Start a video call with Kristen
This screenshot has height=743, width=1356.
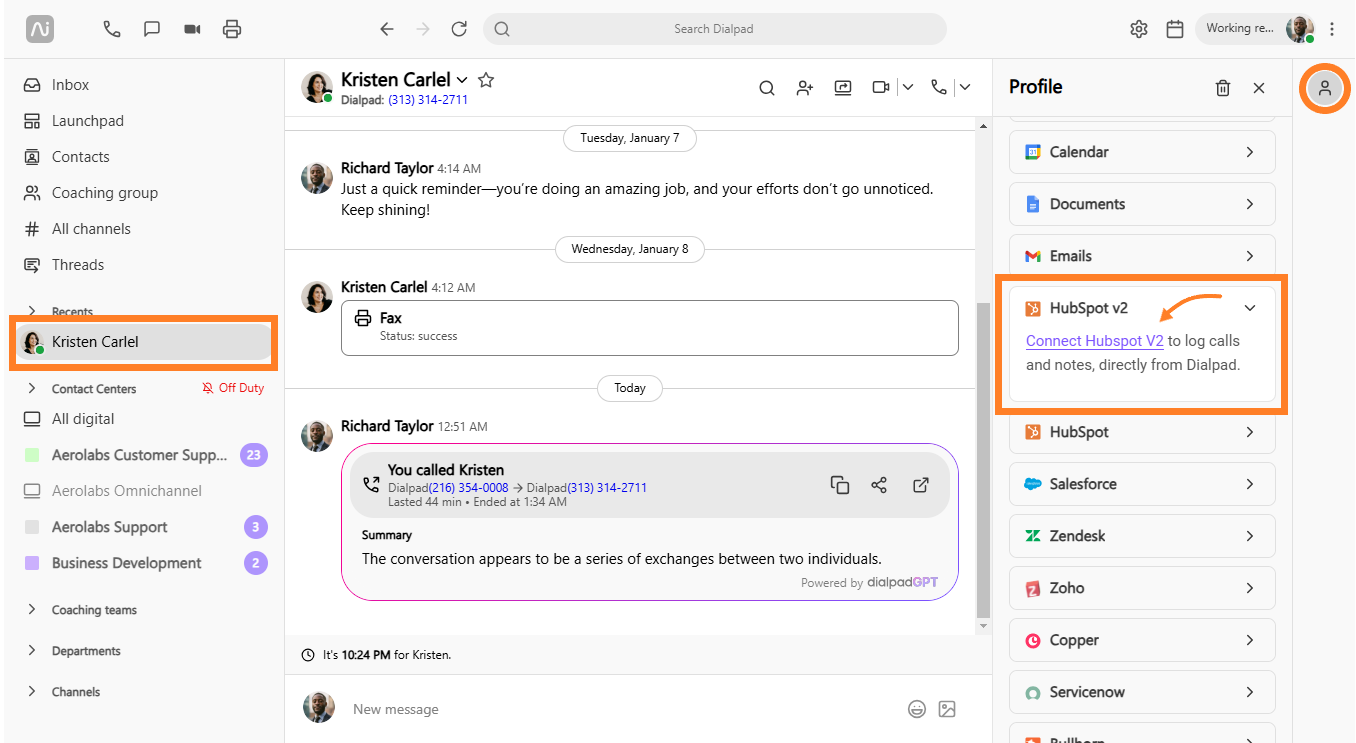click(x=881, y=88)
